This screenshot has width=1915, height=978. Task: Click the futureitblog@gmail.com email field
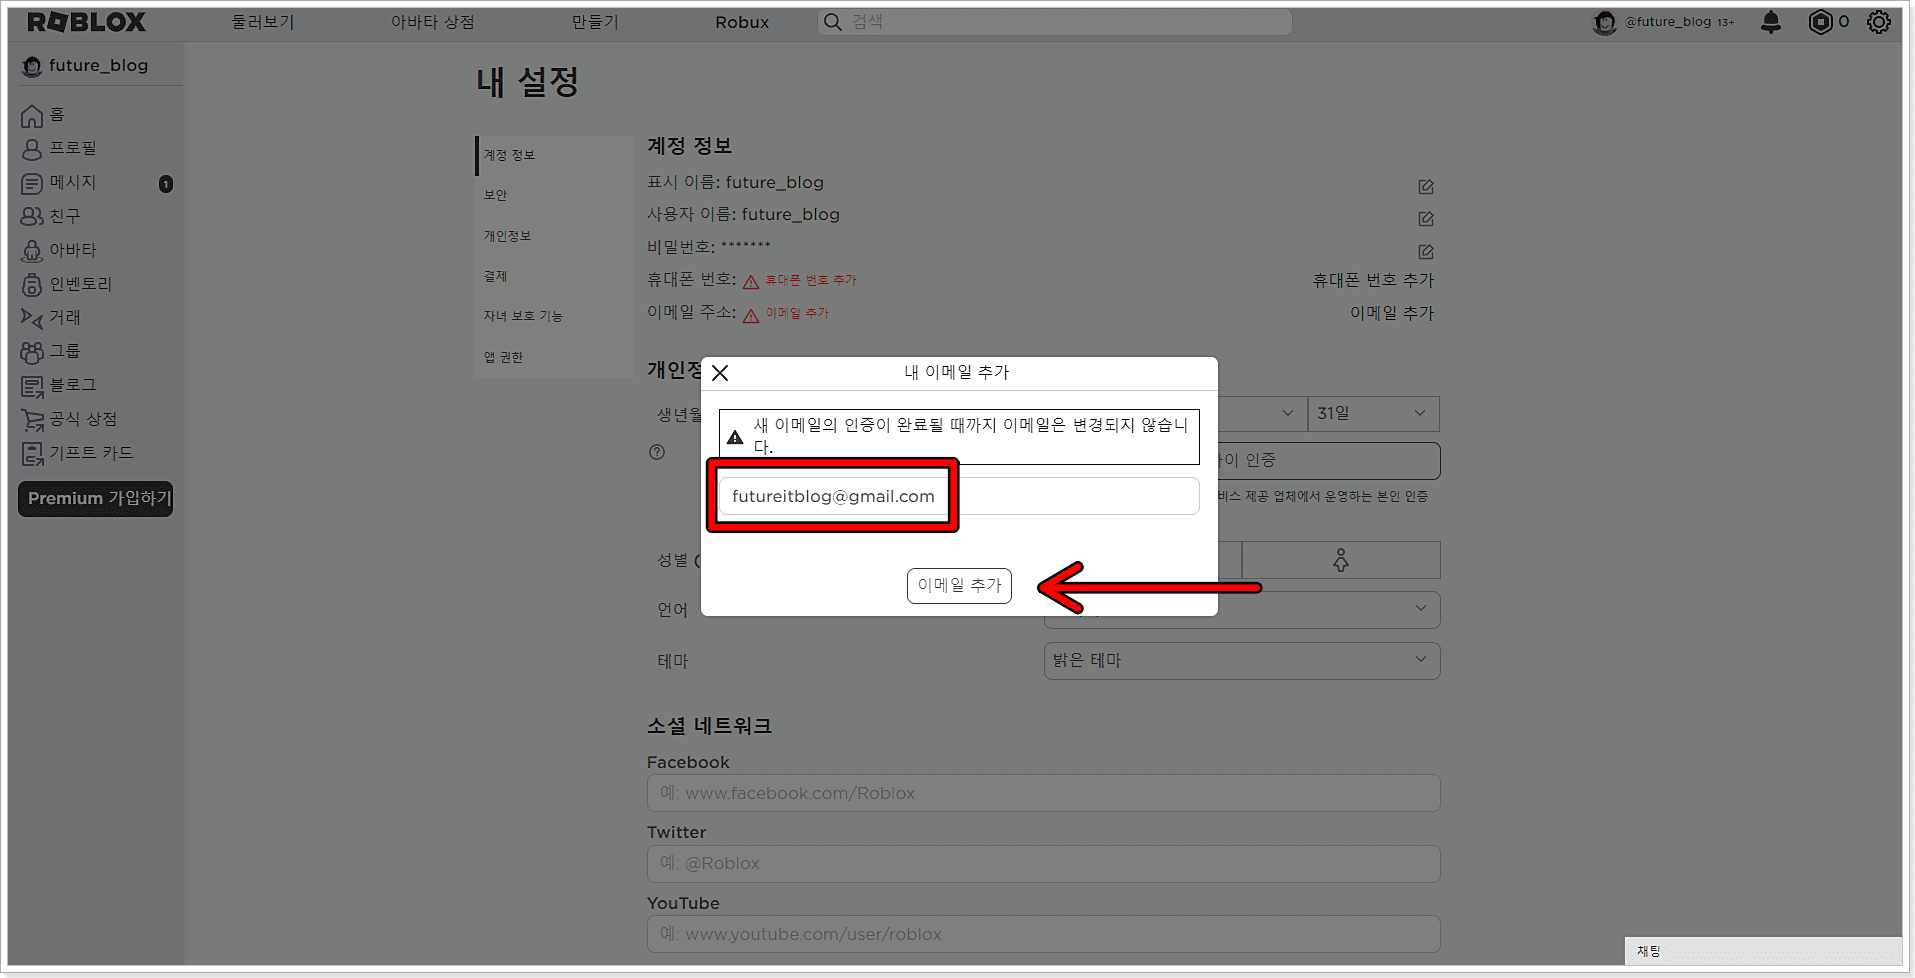[x=833, y=495]
